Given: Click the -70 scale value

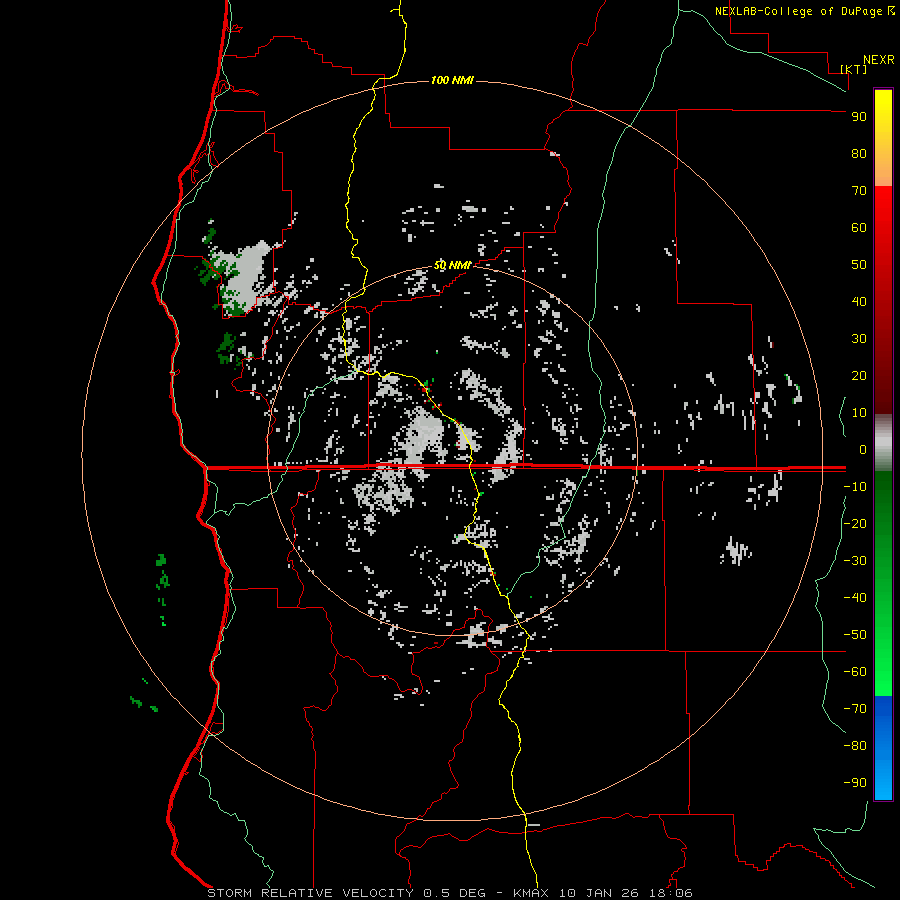Looking at the screenshot, I should tap(855, 709).
